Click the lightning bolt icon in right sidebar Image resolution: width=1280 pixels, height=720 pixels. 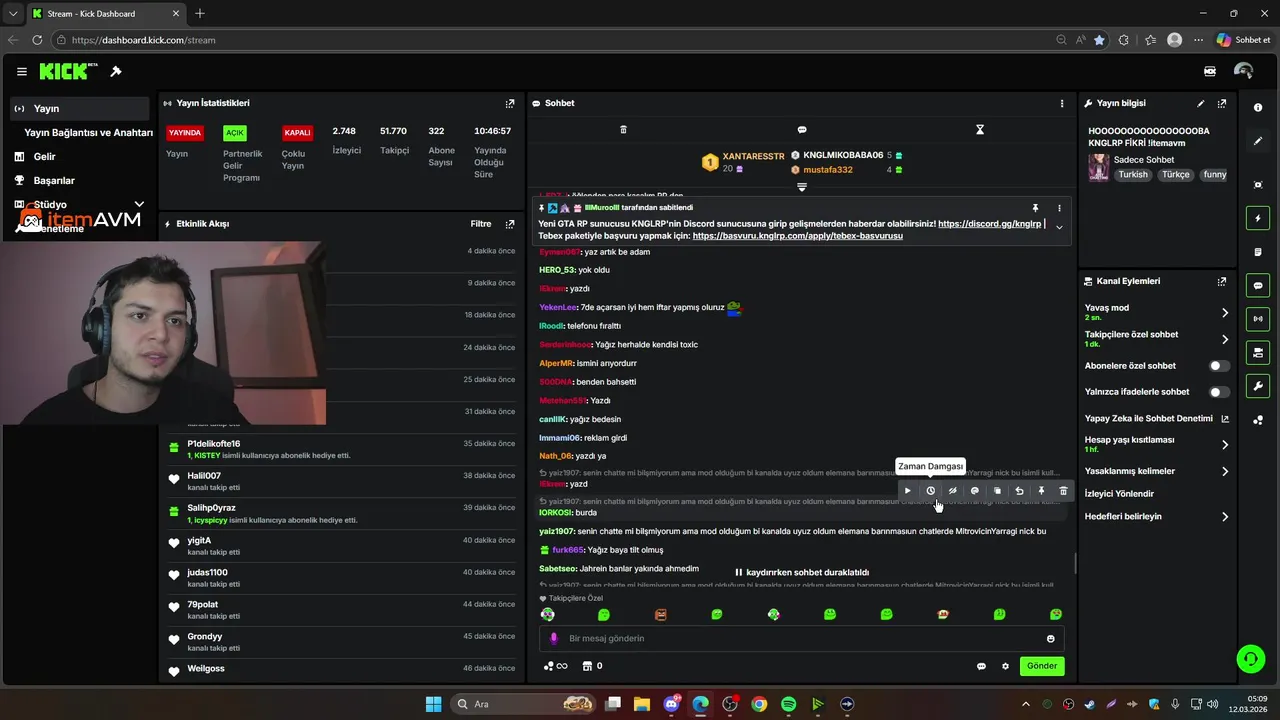1258,218
